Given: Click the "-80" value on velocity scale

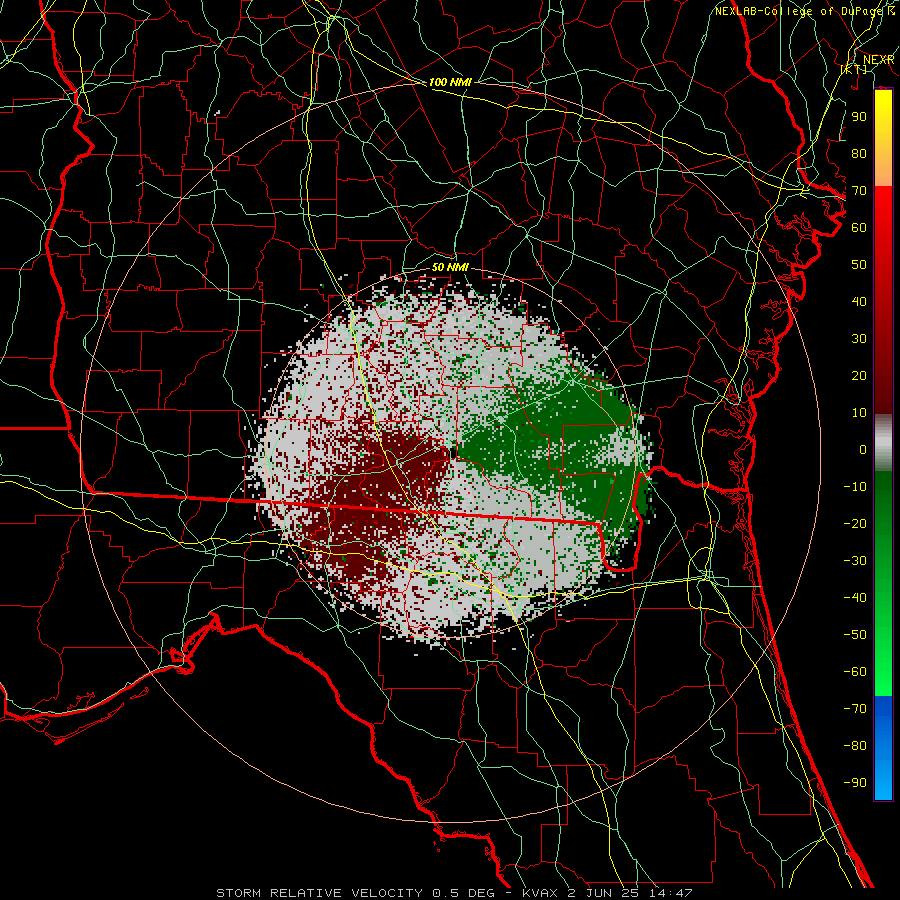Looking at the screenshot, I should click(x=855, y=746).
